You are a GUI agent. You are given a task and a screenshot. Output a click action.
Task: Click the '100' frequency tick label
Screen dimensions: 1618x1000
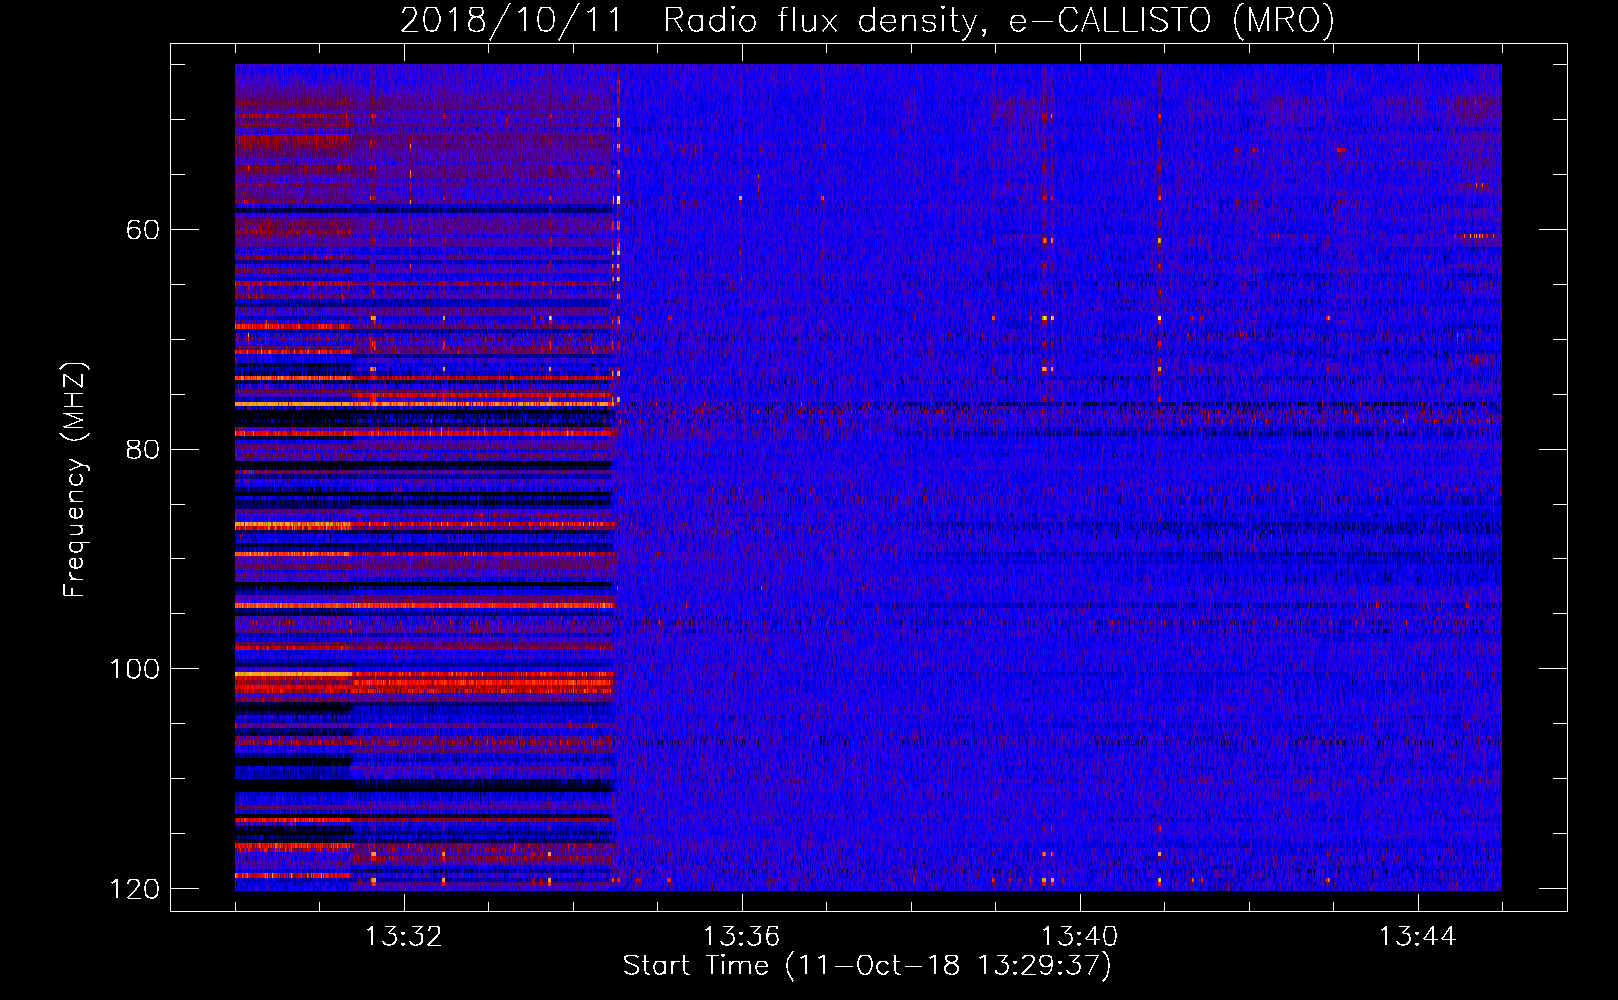[135, 669]
